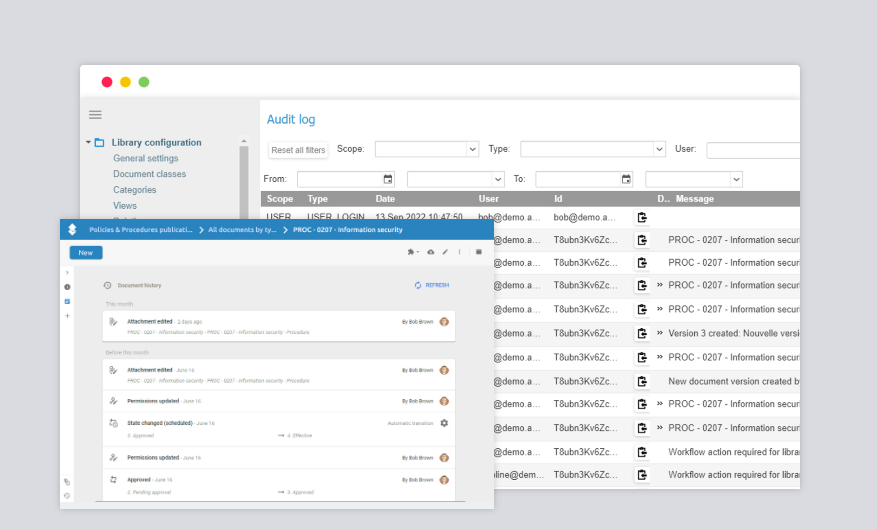Image resolution: width=877 pixels, height=530 pixels.
Task: Click Bob Brown avatar on 2 days ago entry
Action: [x=444, y=321]
